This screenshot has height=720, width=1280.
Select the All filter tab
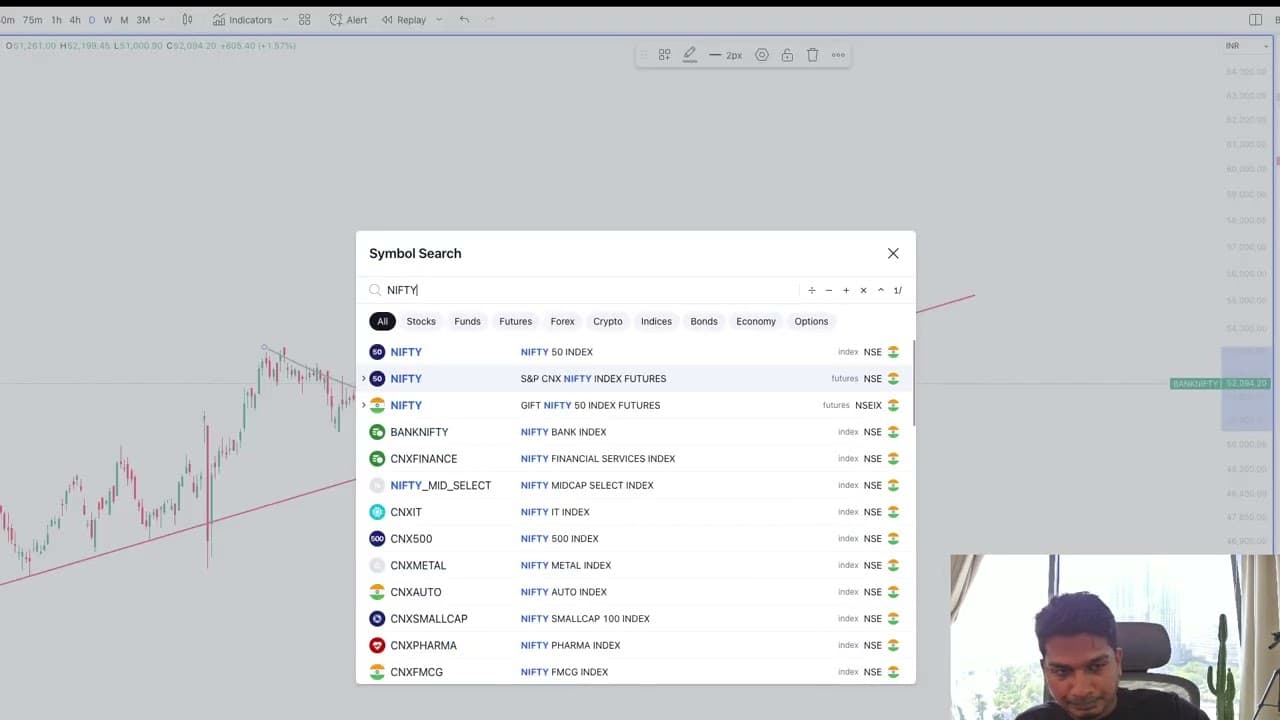tap(382, 321)
